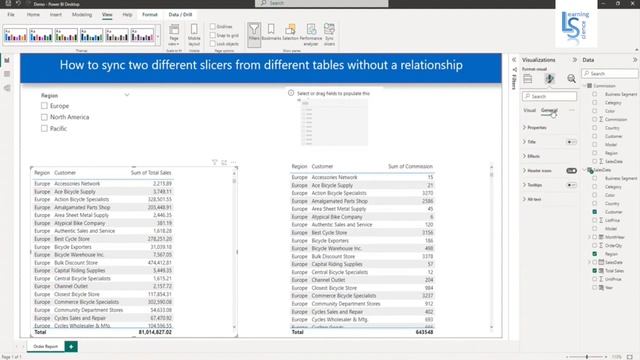Click the format pane Search field

pos(549,96)
